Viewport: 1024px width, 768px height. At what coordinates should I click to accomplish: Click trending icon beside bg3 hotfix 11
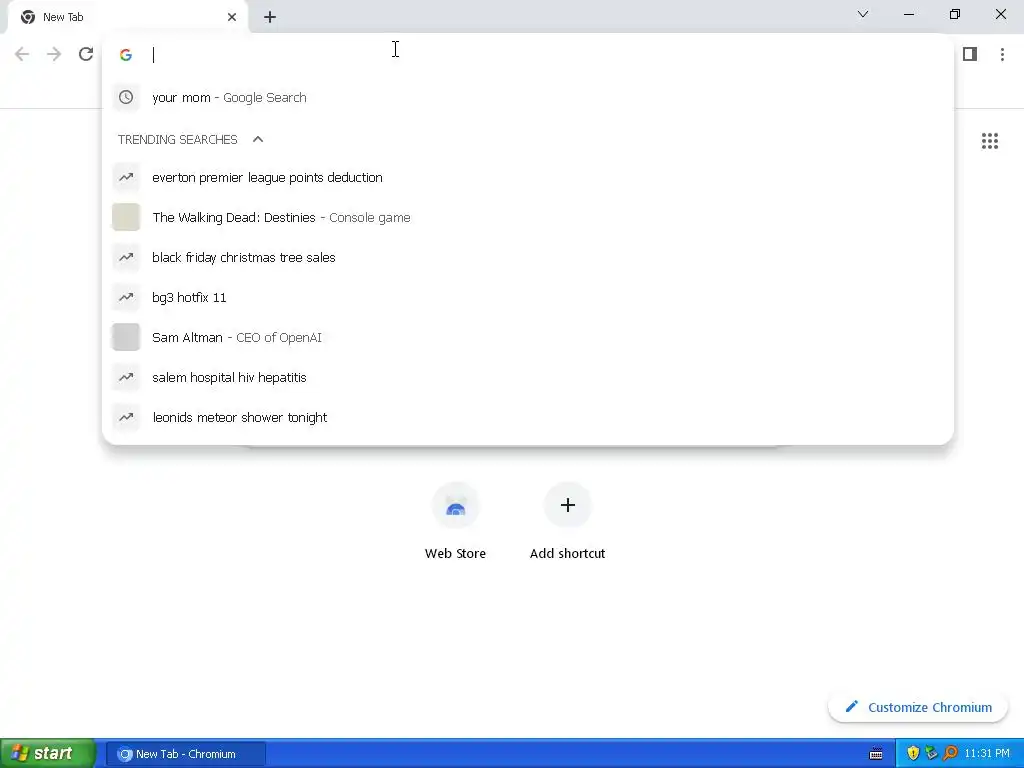point(126,297)
